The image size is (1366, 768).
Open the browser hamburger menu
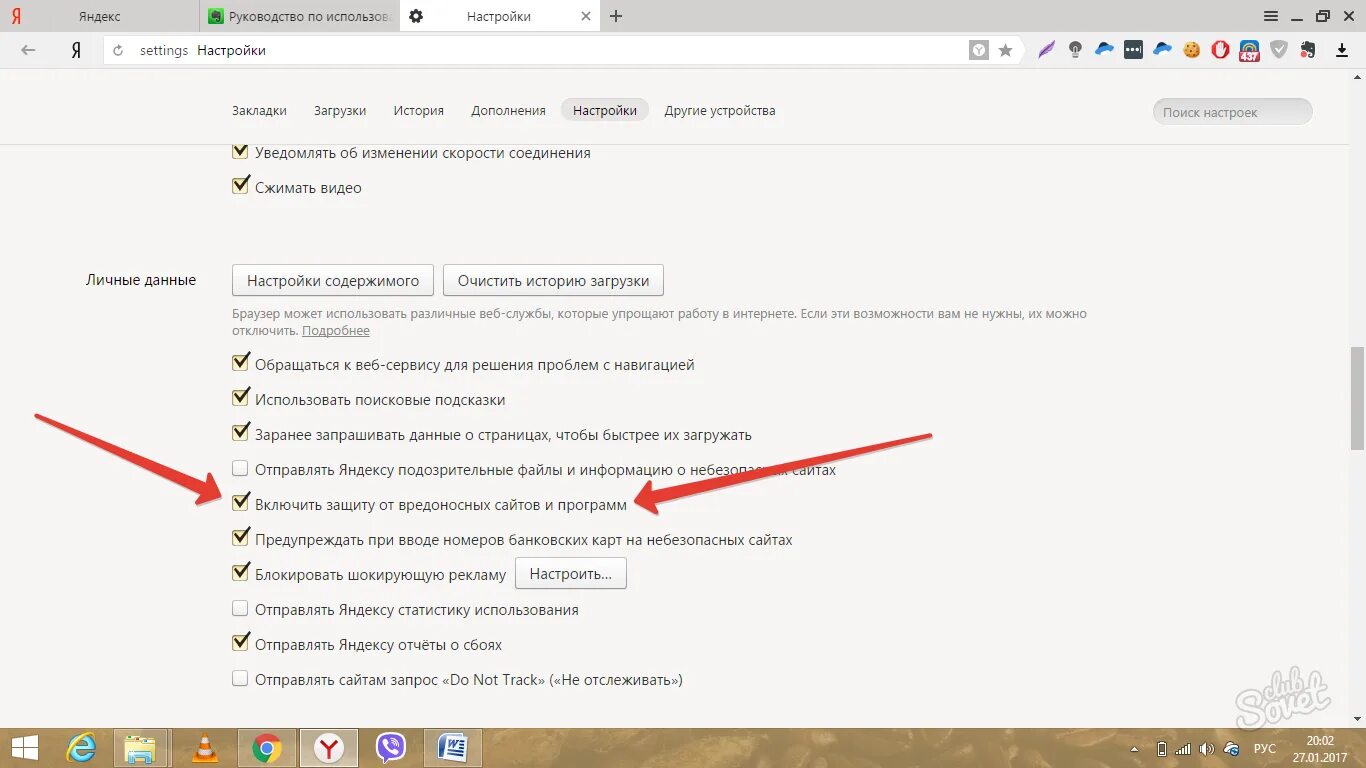point(1271,16)
